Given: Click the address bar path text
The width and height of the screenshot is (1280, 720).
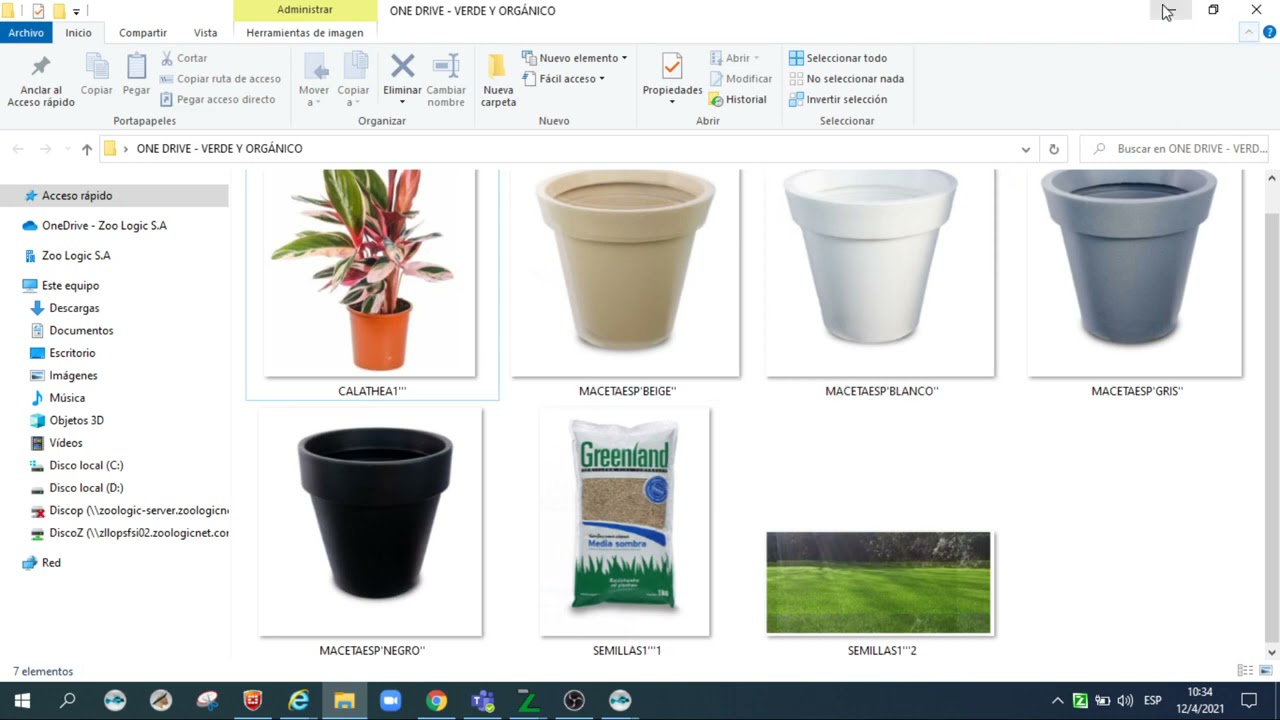Looking at the screenshot, I should pyautogui.click(x=219, y=149).
